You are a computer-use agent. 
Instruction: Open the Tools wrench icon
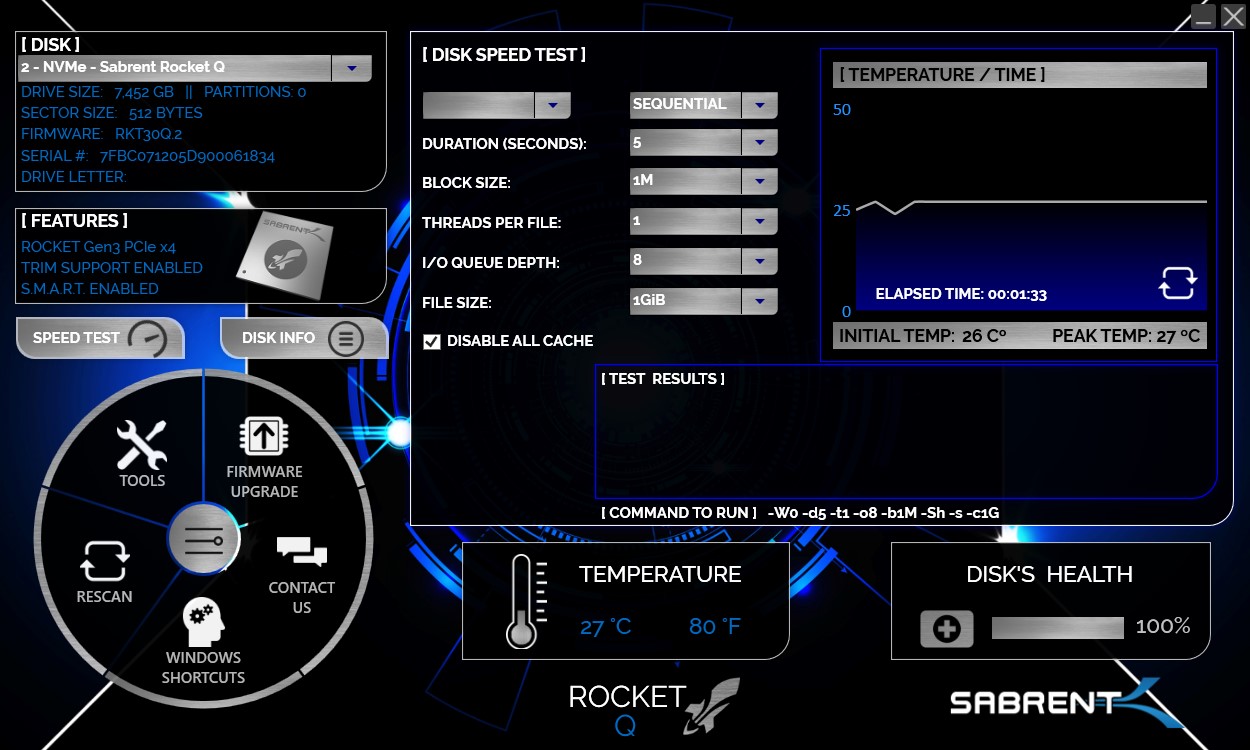click(141, 444)
